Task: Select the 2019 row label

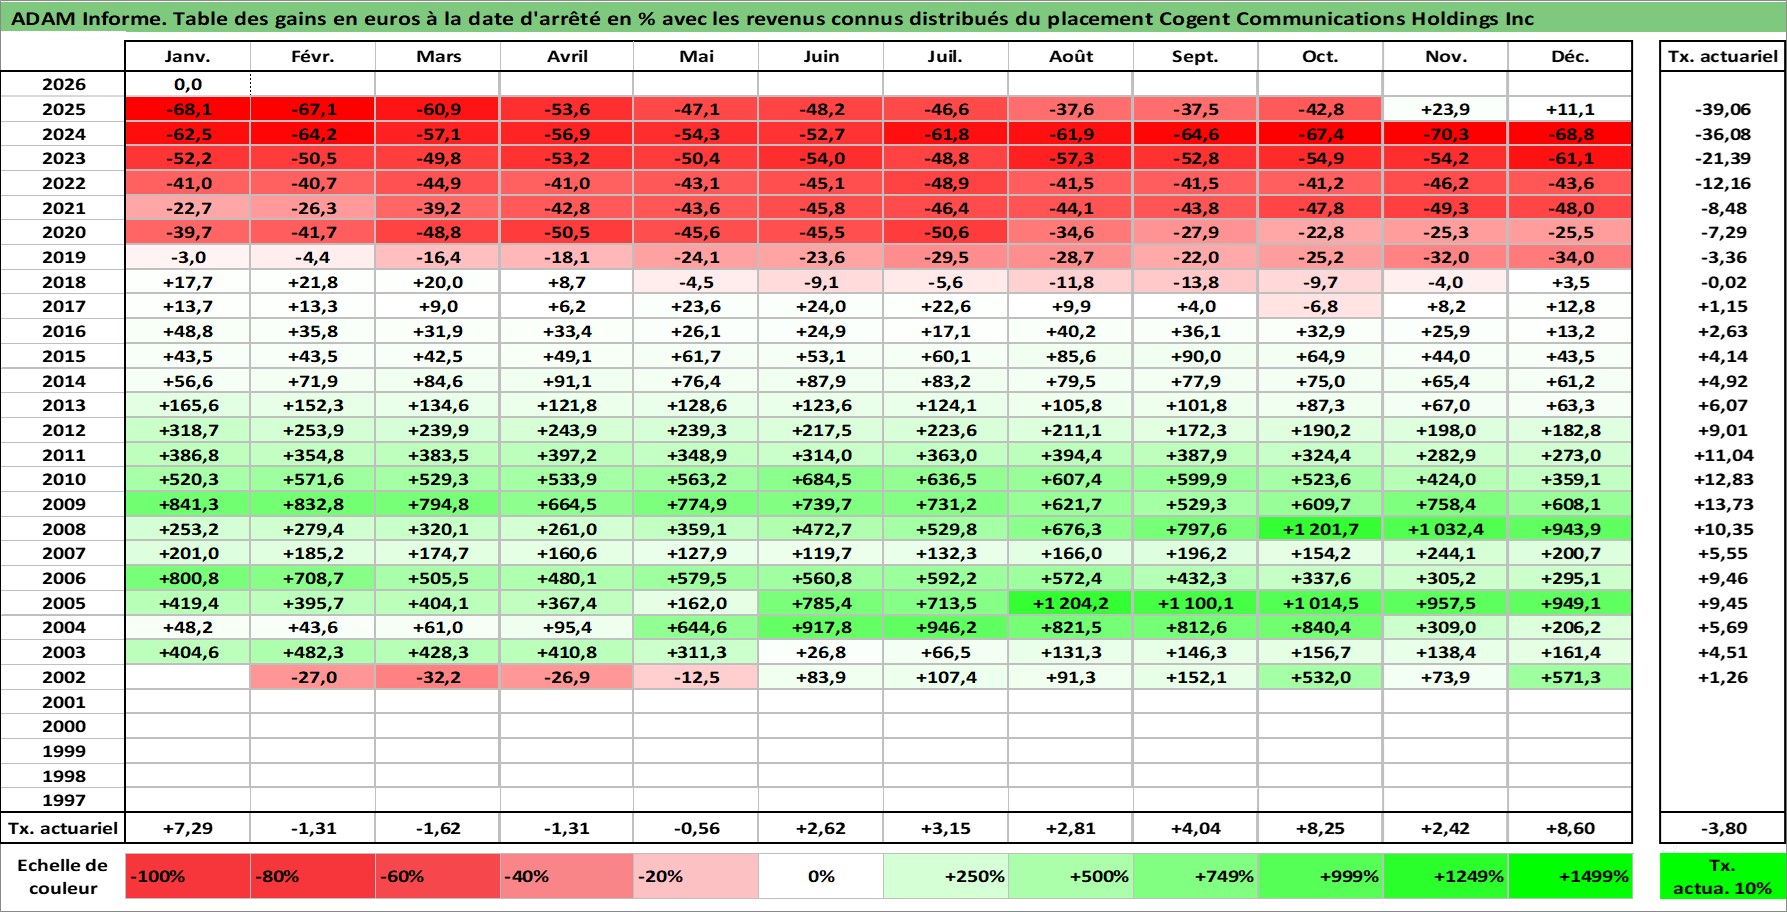Action: pos(63,258)
